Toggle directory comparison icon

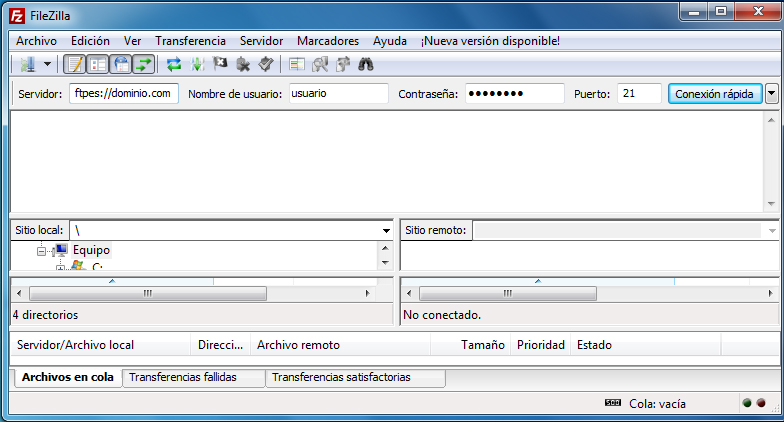click(320, 64)
